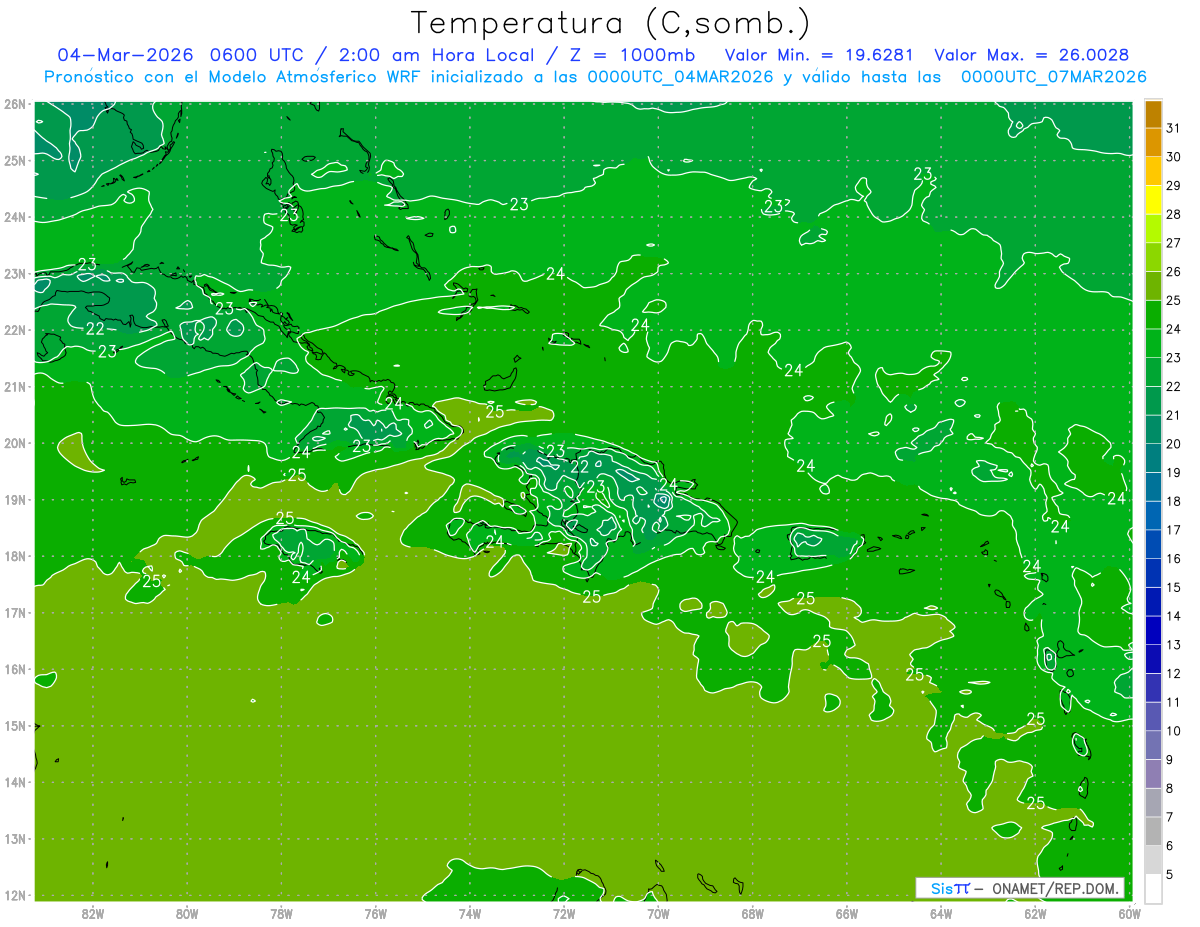Click the '18' label on the color scale

[1173, 501]
